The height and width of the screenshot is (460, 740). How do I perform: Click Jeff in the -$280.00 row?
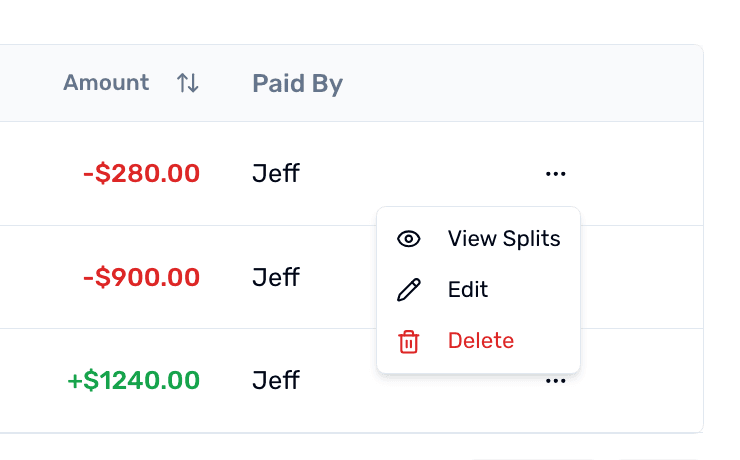tap(276, 174)
